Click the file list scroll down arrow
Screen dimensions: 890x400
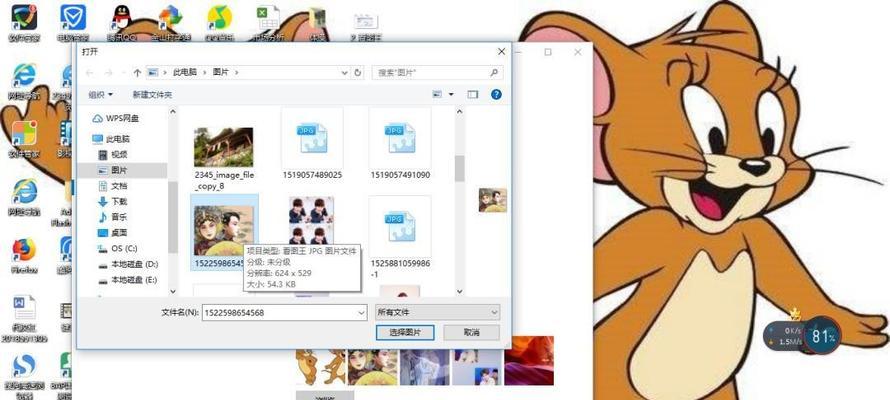(x=459, y=292)
